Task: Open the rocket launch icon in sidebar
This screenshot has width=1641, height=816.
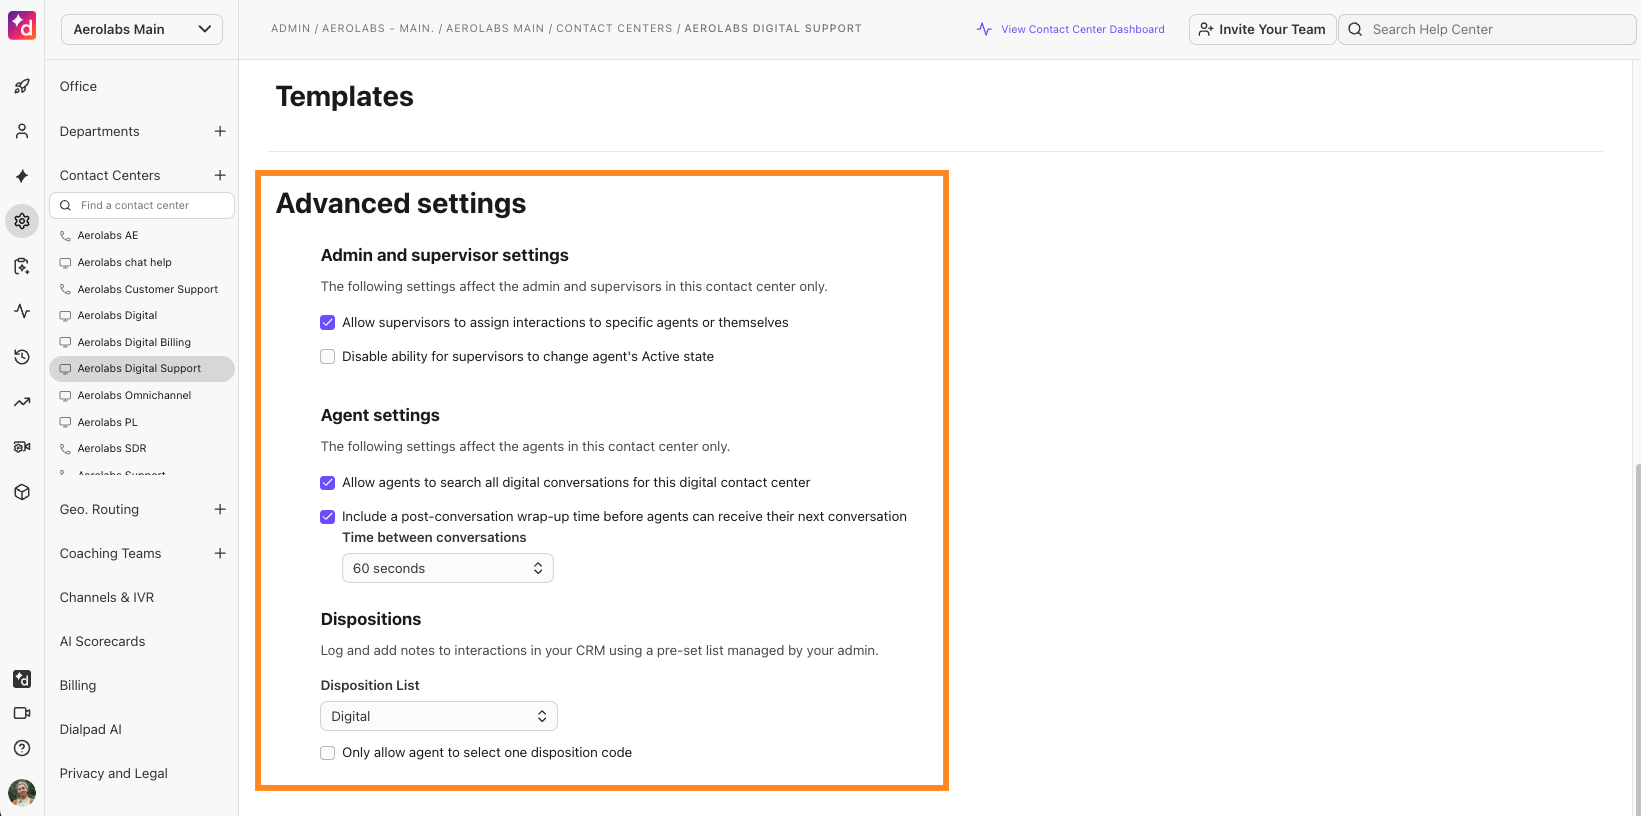Action: pos(22,87)
